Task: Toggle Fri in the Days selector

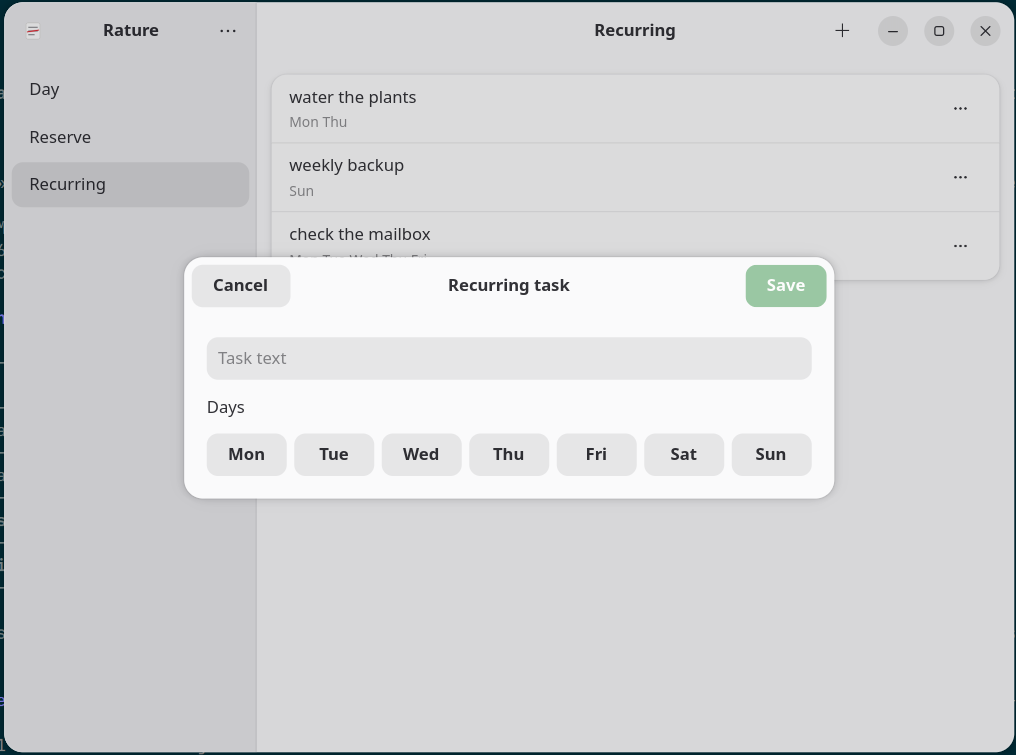Action: coord(596,454)
